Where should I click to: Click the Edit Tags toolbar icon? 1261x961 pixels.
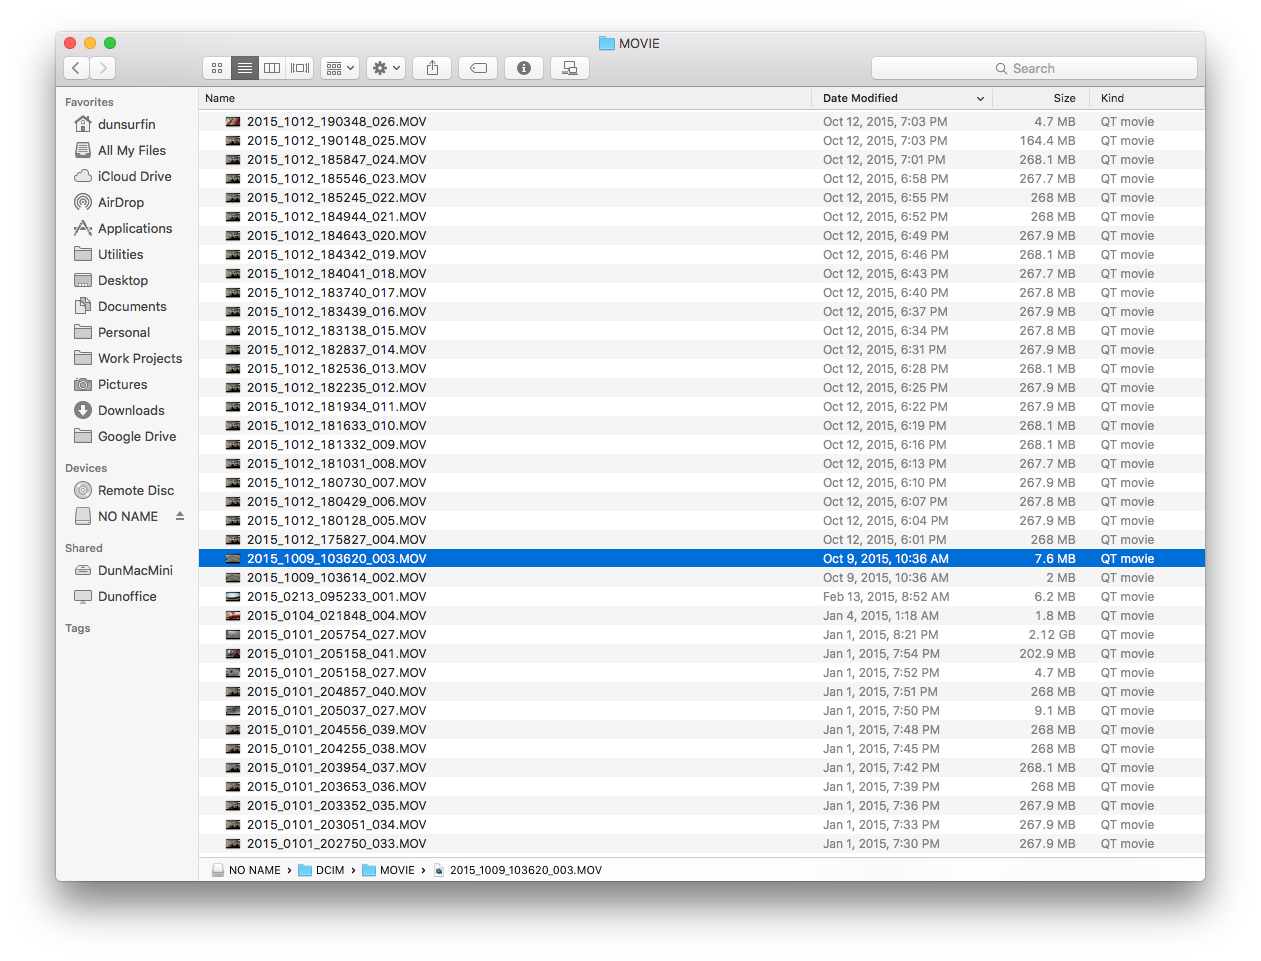point(478,68)
